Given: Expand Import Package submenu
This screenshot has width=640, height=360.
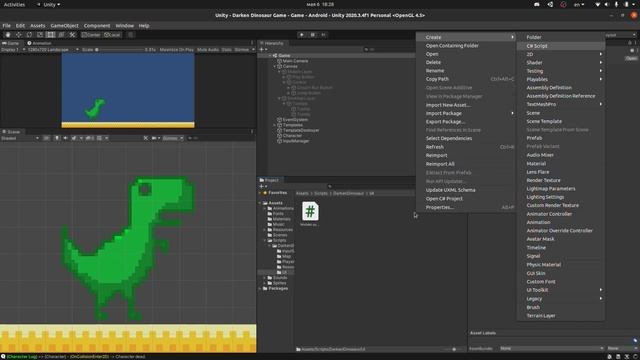Looking at the screenshot, I should 466,113.
